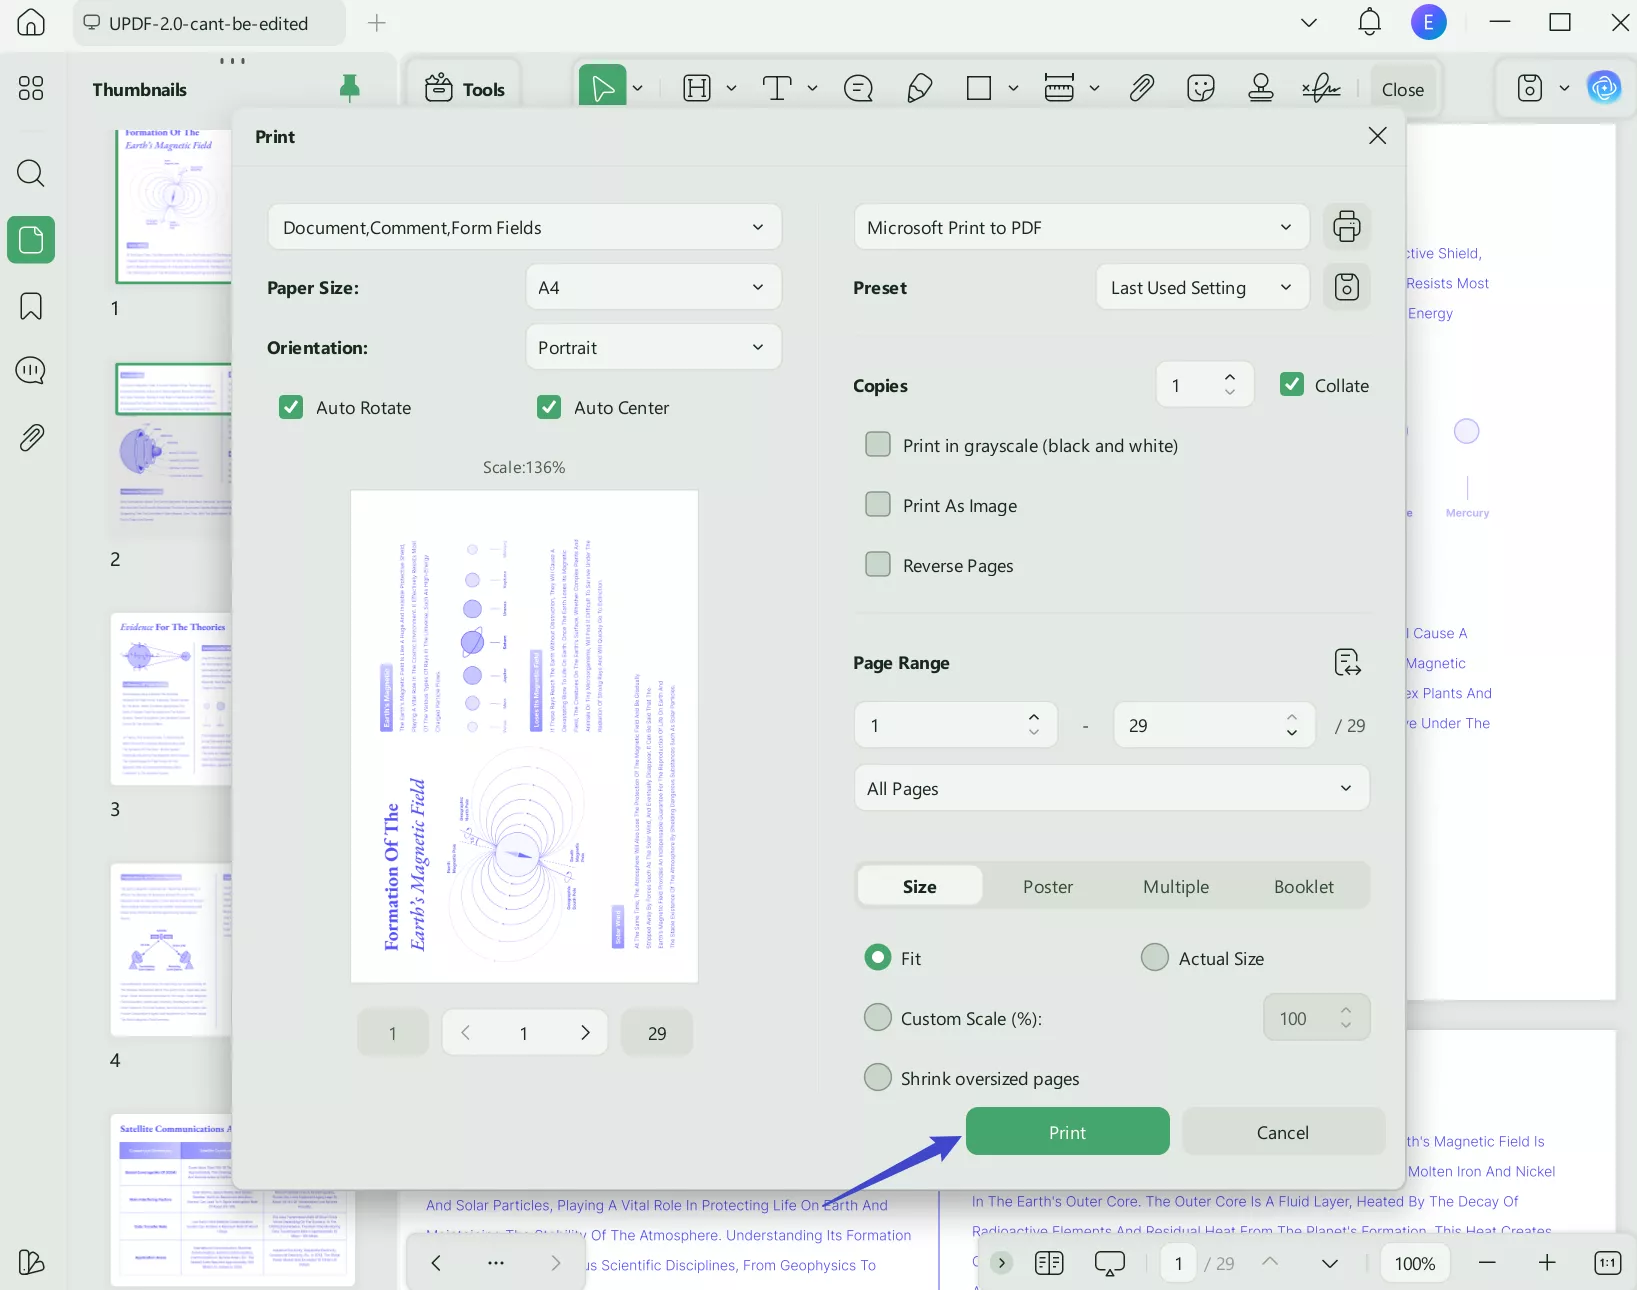1637x1290 pixels.
Task: Switch to the Booklet tab
Action: [1304, 886]
